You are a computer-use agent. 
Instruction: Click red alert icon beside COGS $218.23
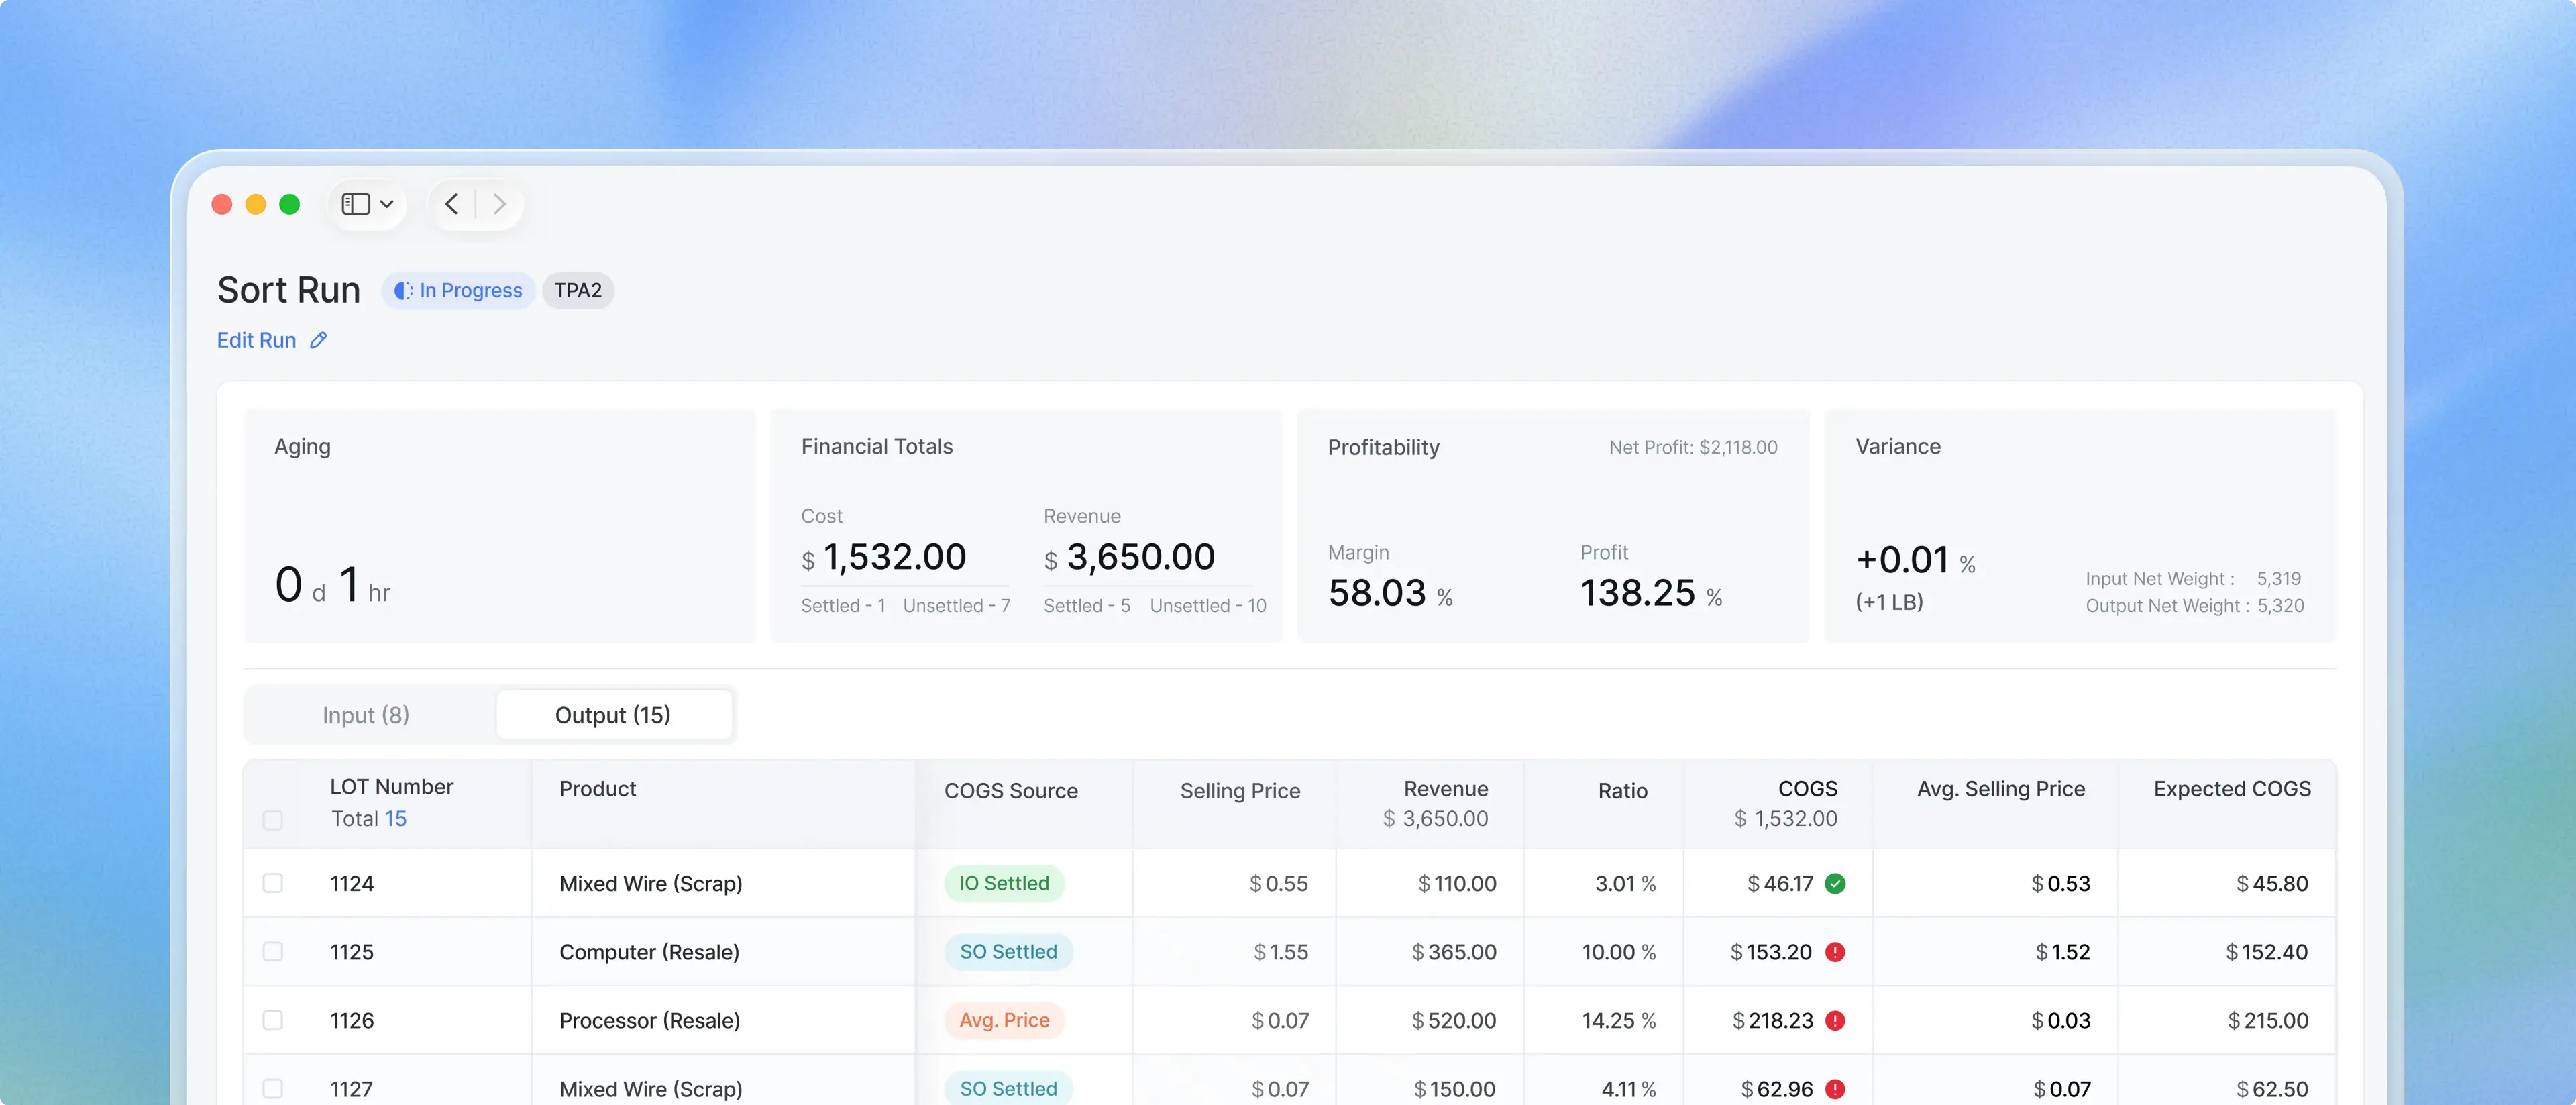pos(1835,1020)
